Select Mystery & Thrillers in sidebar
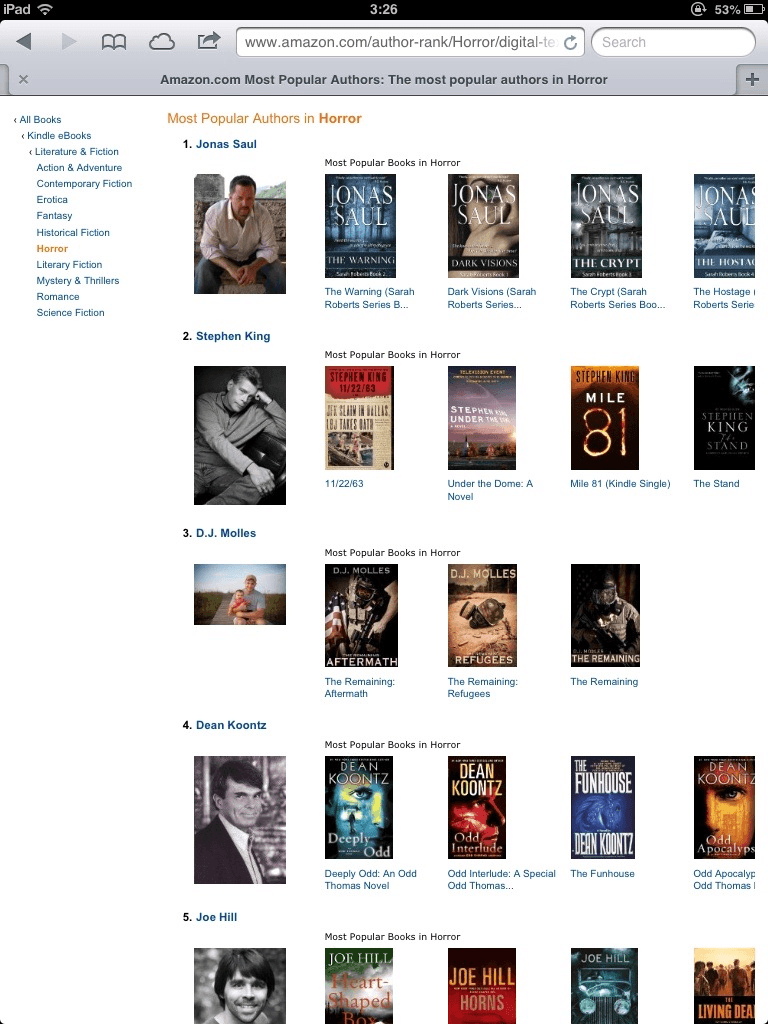 pos(78,281)
